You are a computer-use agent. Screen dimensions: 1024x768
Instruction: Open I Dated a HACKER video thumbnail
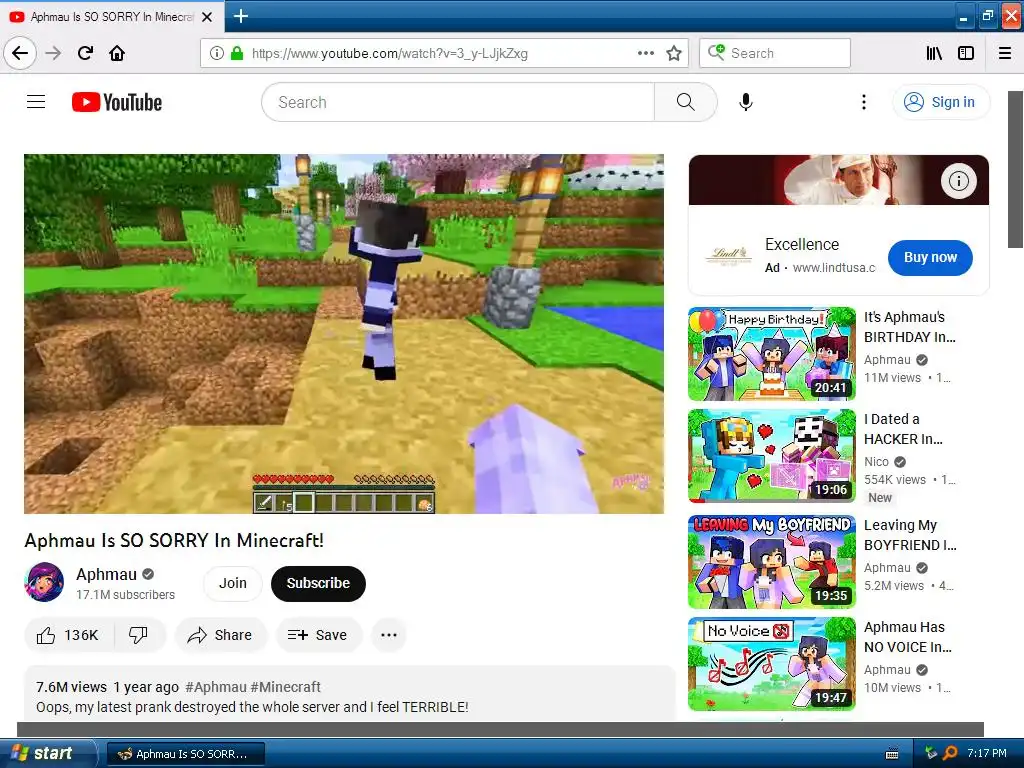[772, 456]
